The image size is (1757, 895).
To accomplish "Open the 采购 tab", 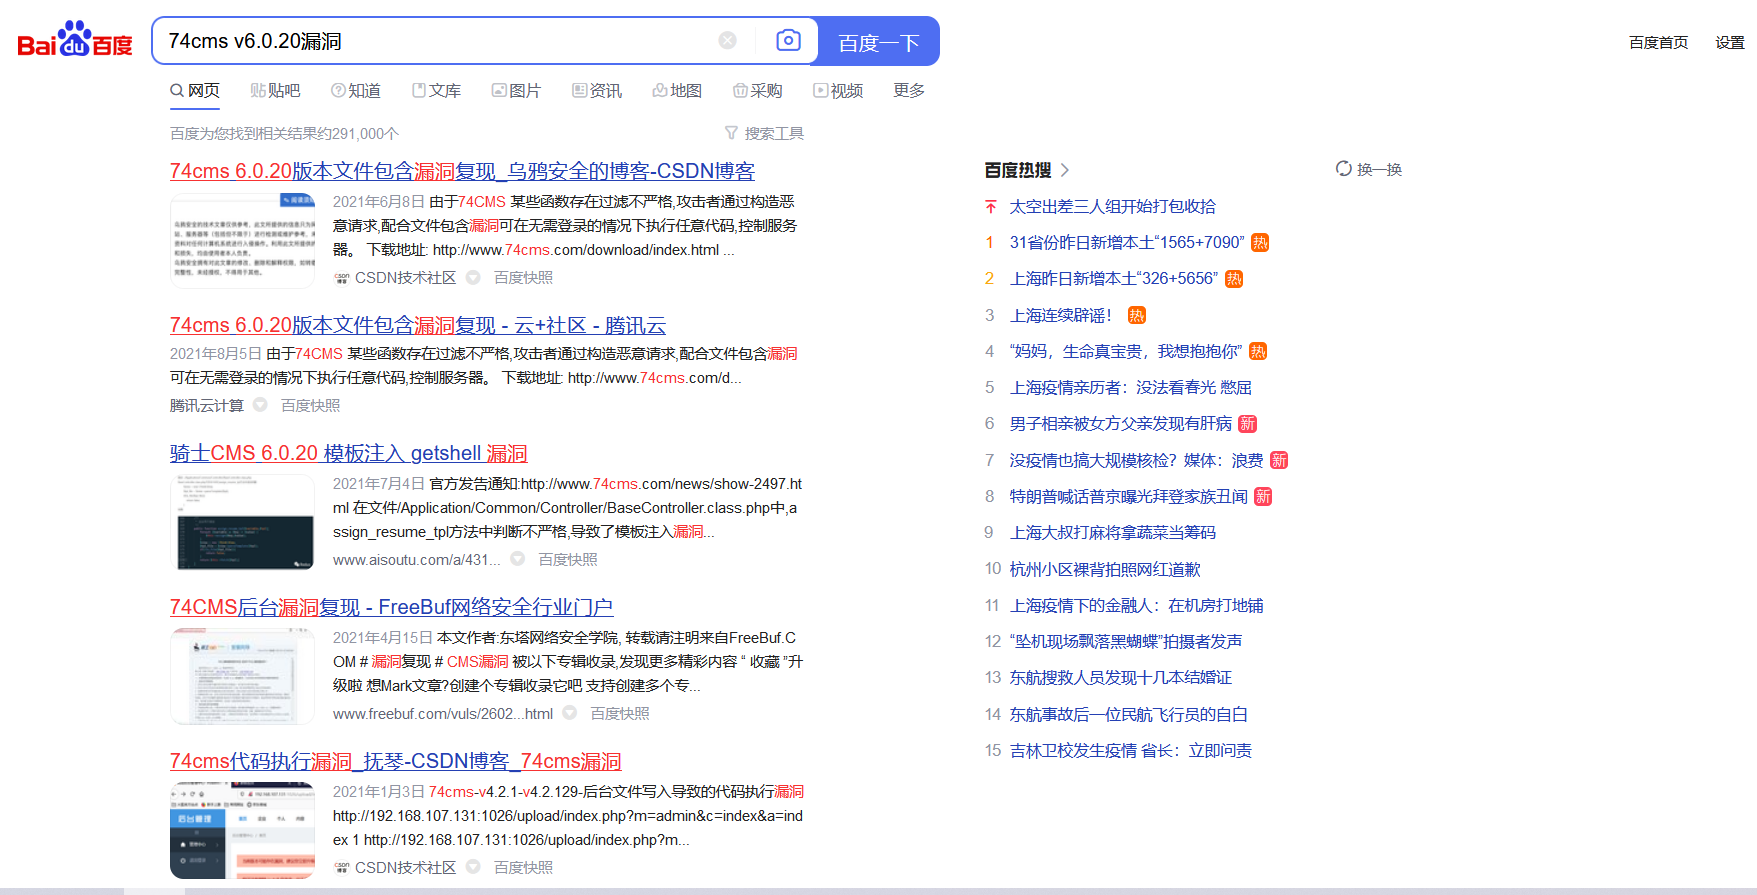I will [757, 91].
